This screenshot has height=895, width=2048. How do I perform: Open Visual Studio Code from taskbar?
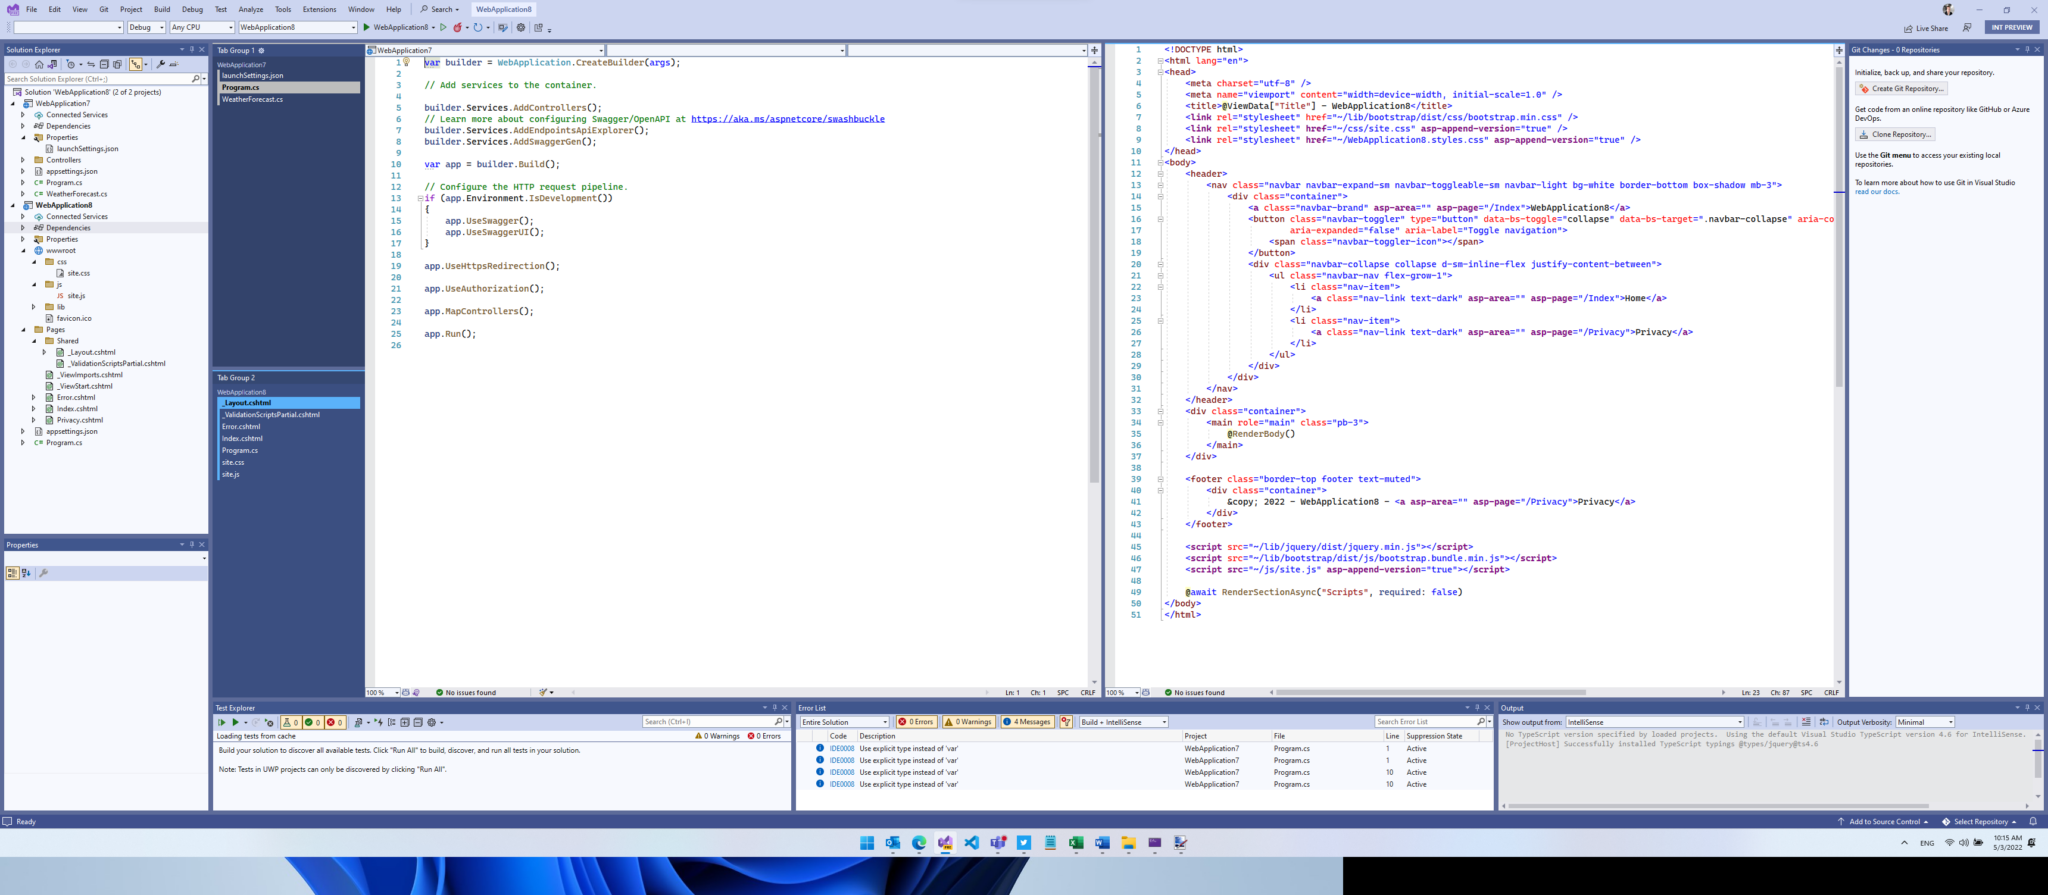(971, 843)
